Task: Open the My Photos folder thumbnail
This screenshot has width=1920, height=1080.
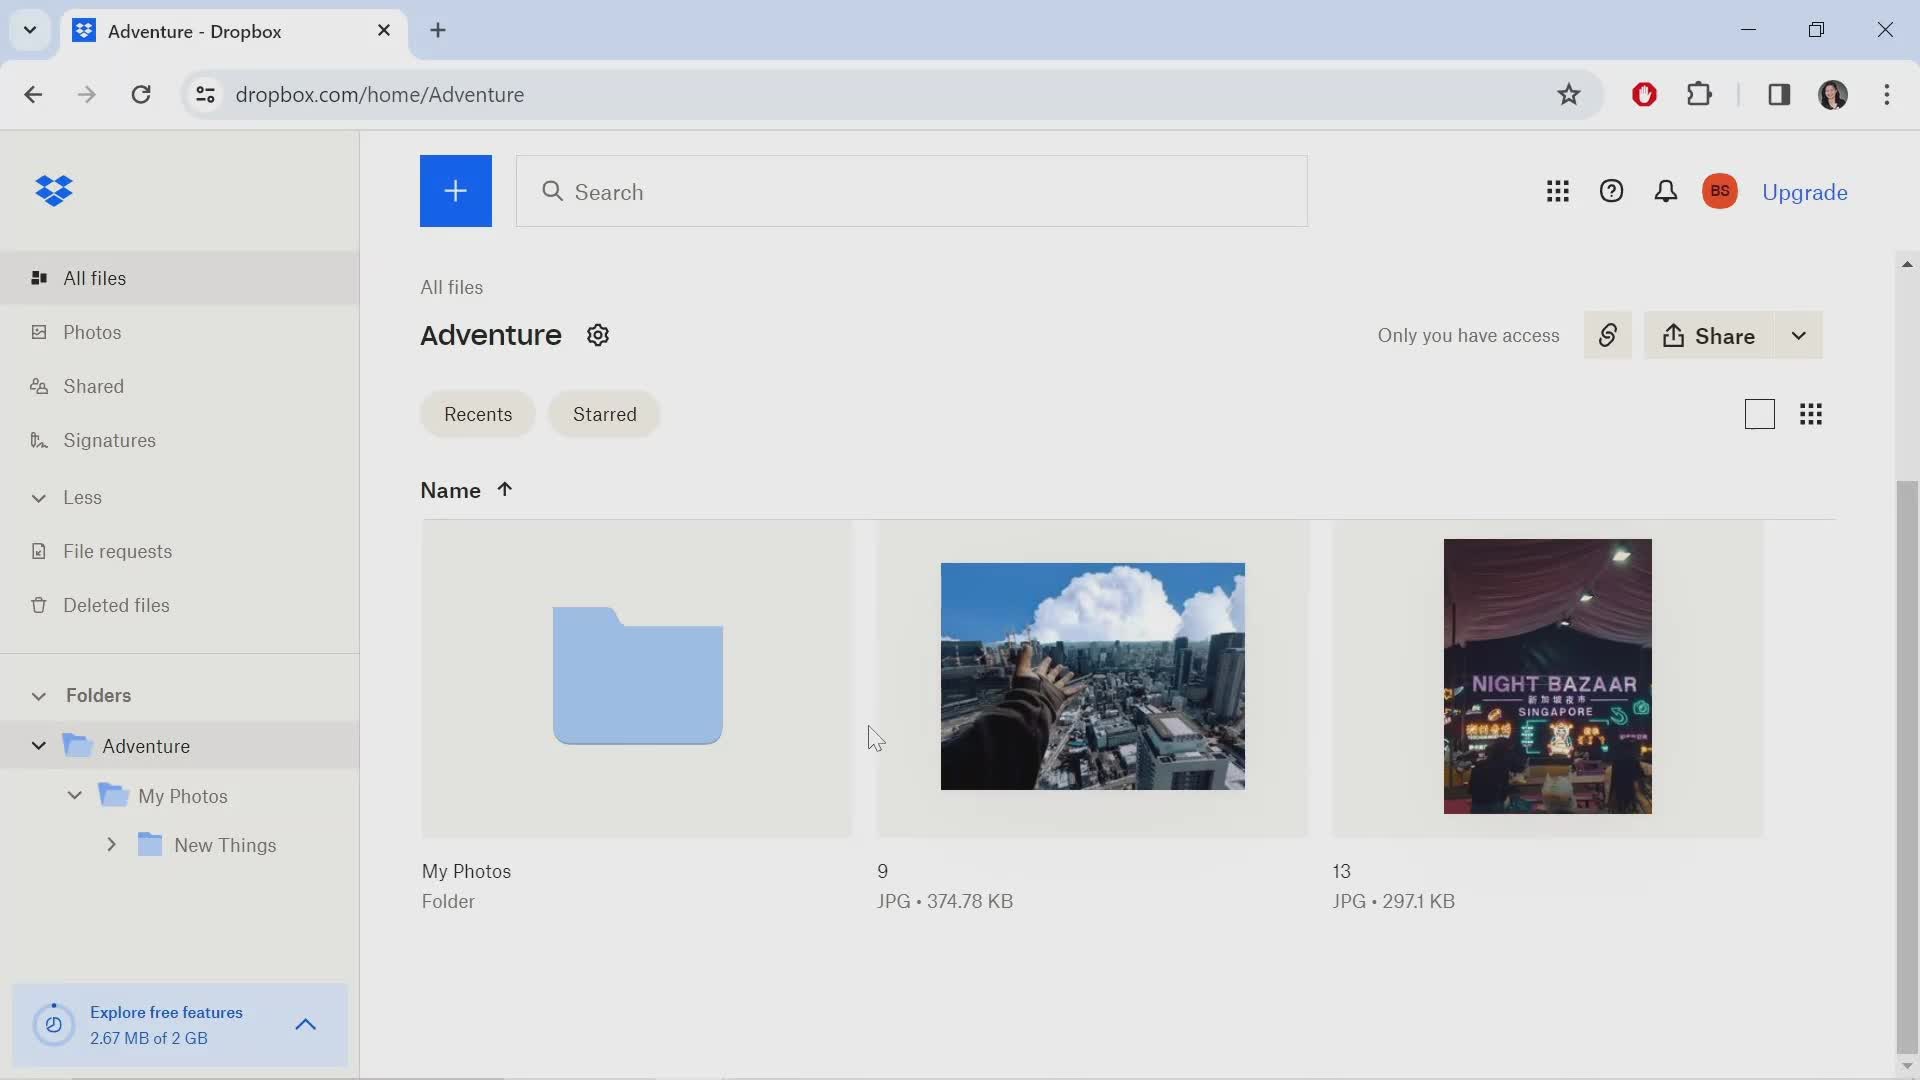Action: pos(637,677)
